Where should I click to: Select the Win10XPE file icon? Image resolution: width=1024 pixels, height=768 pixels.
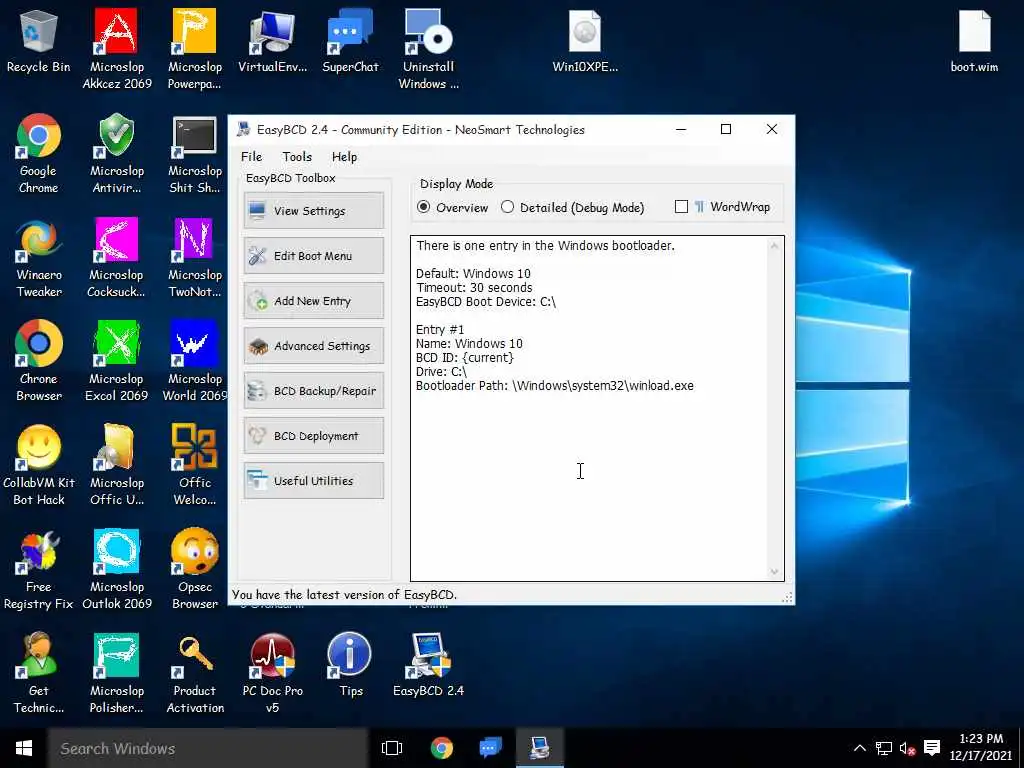click(585, 42)
